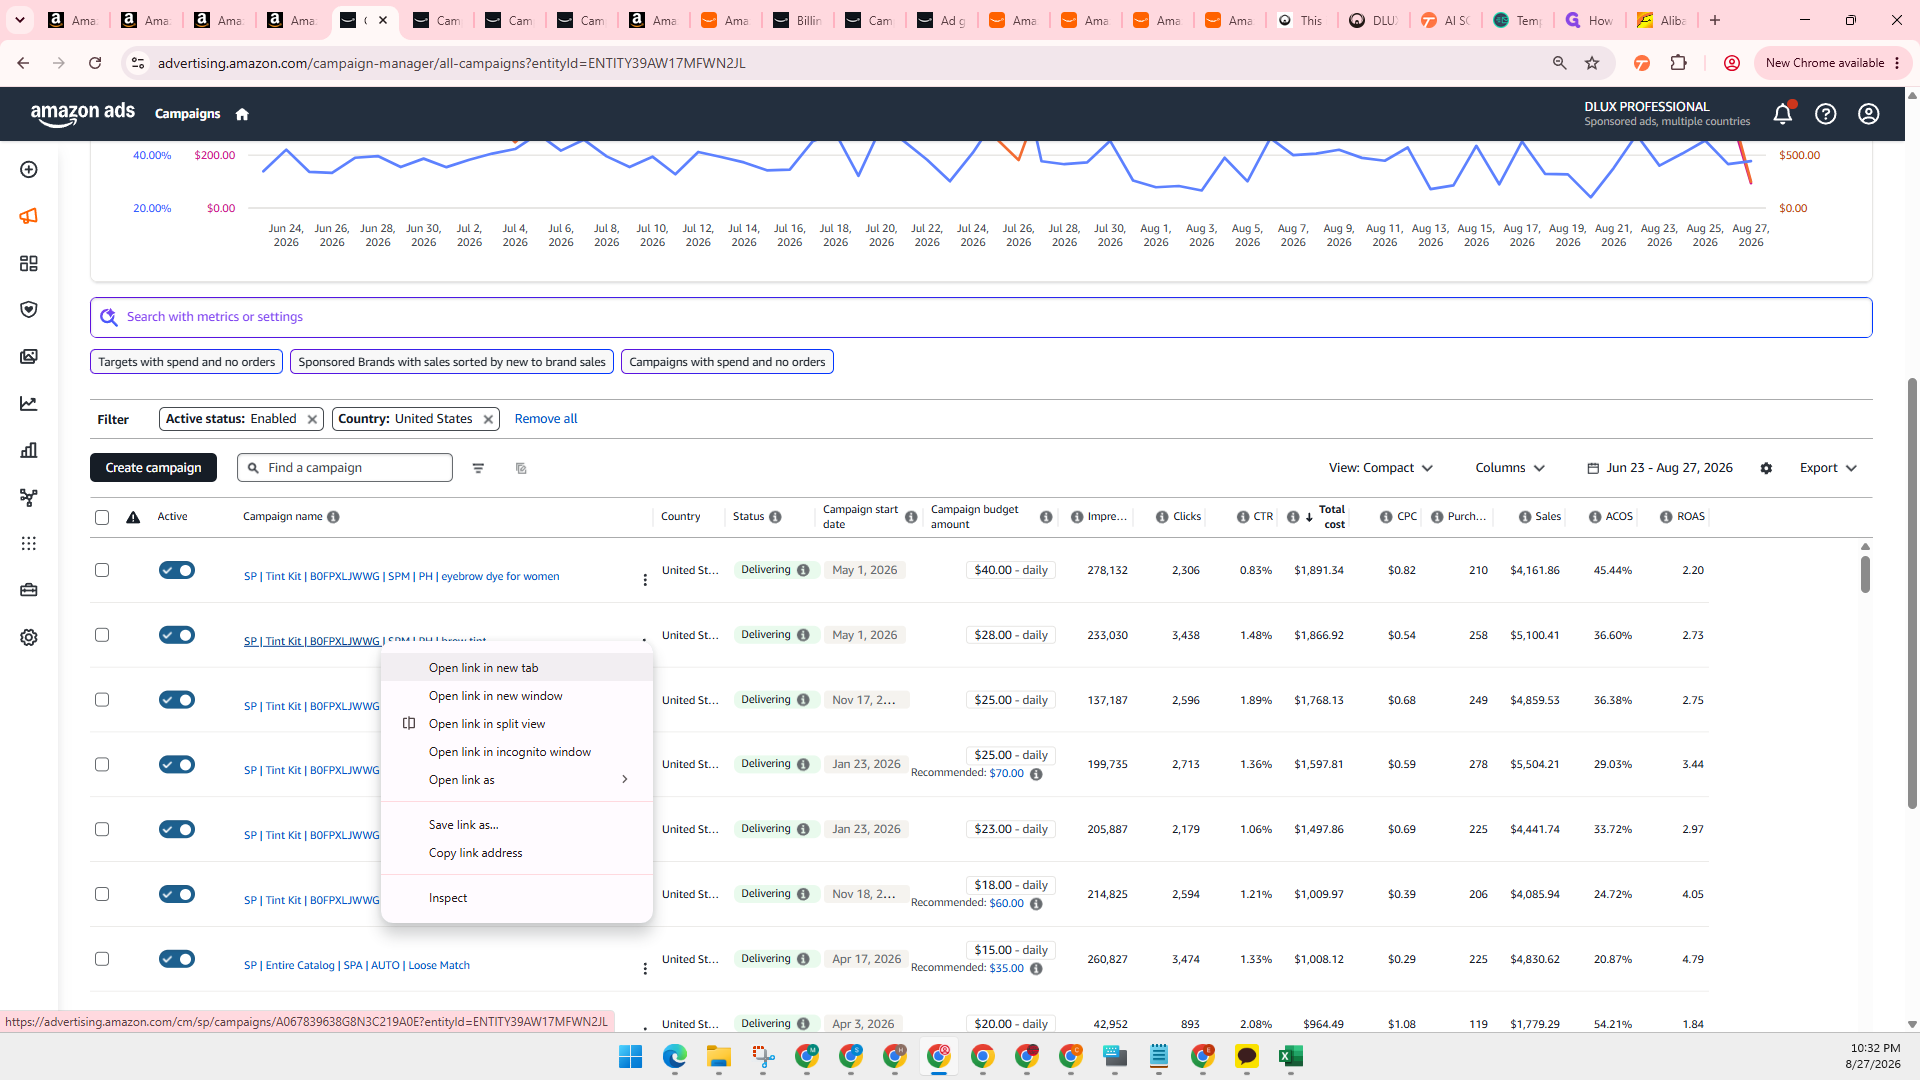This screenshot has width=1920, height=1080.
Task: Click the Create campaign button
Action: point(153,468)
